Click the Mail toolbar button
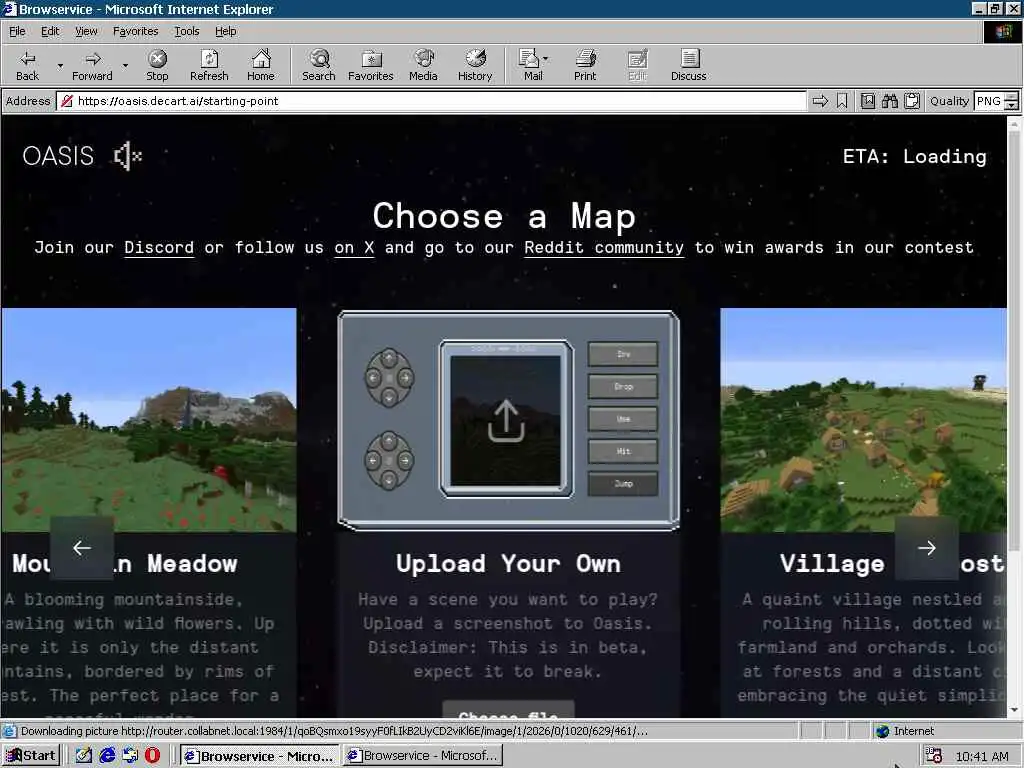 [x=530, y=65]
